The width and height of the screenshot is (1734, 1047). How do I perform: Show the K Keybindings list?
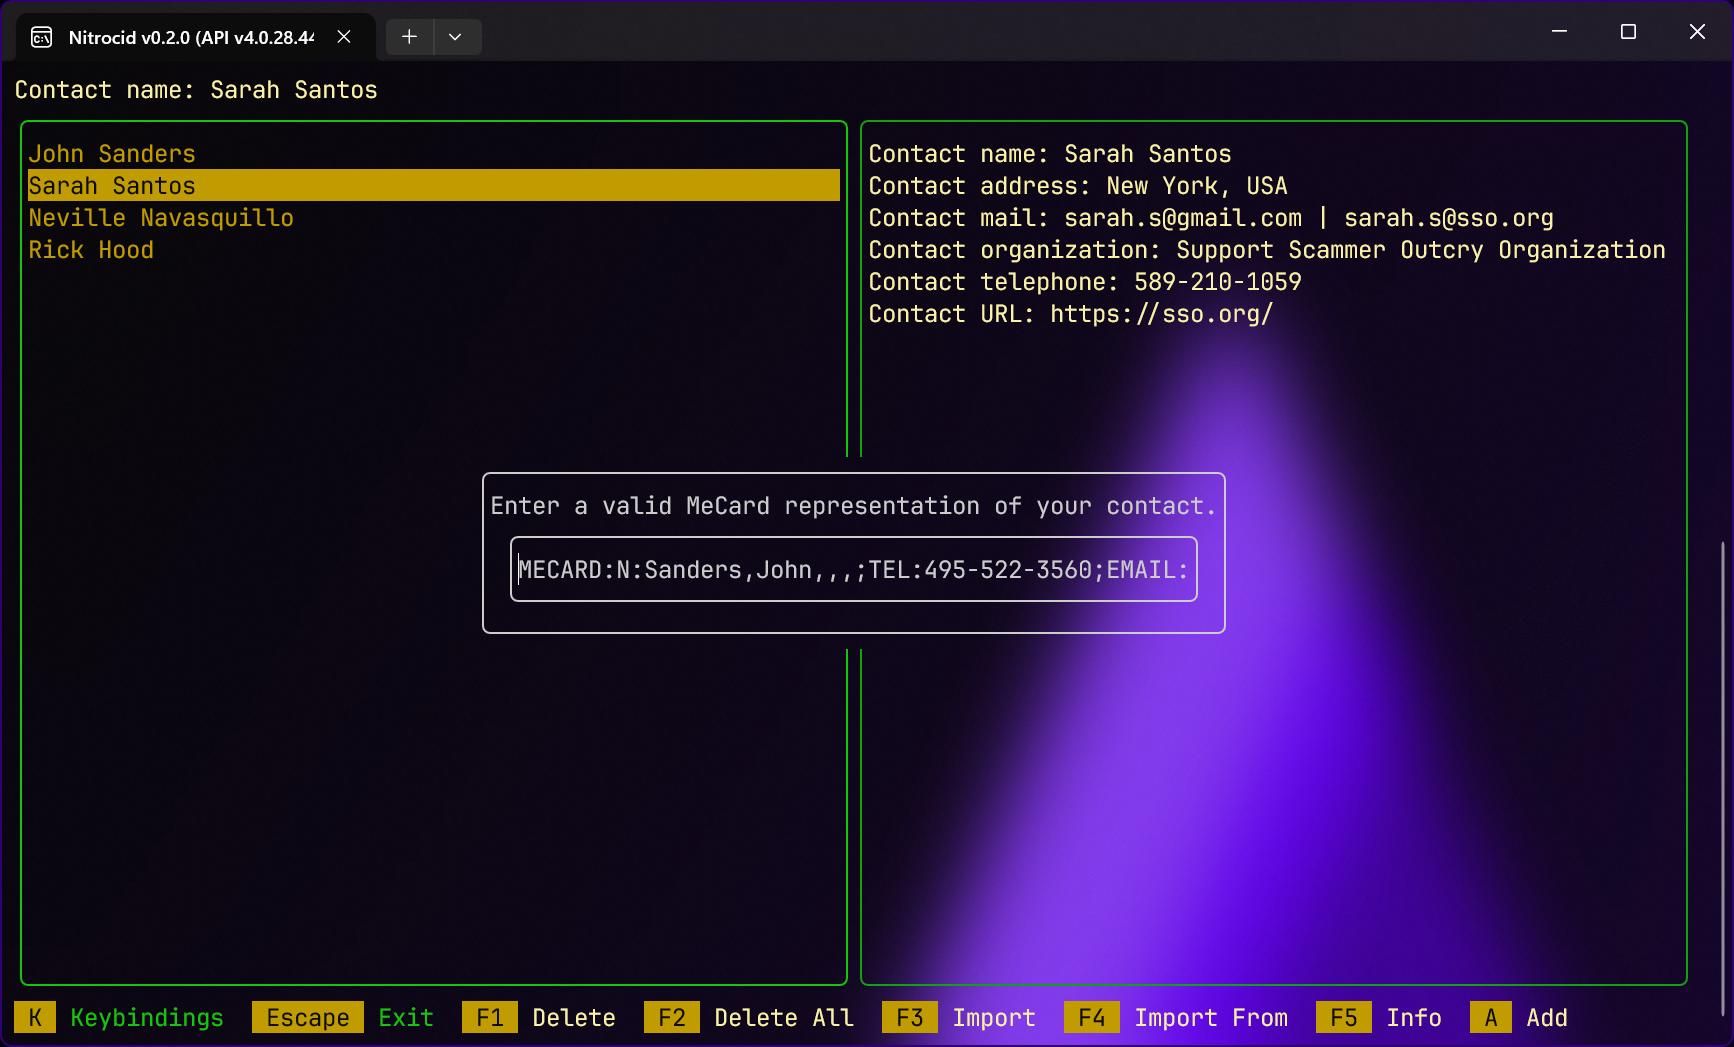tap(119, 1017)
